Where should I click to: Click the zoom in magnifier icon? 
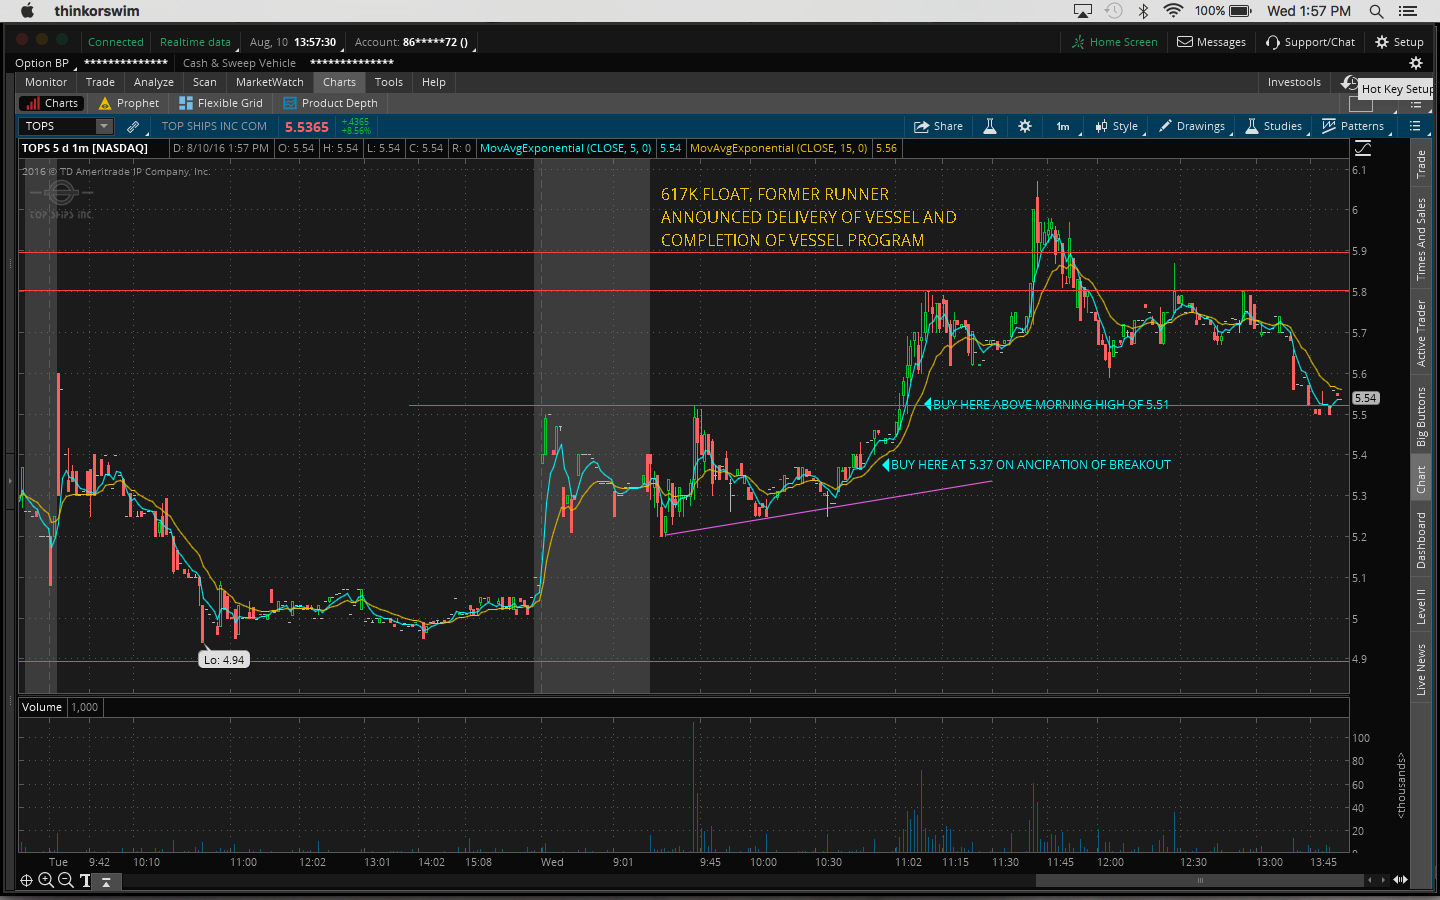point(46,880)
